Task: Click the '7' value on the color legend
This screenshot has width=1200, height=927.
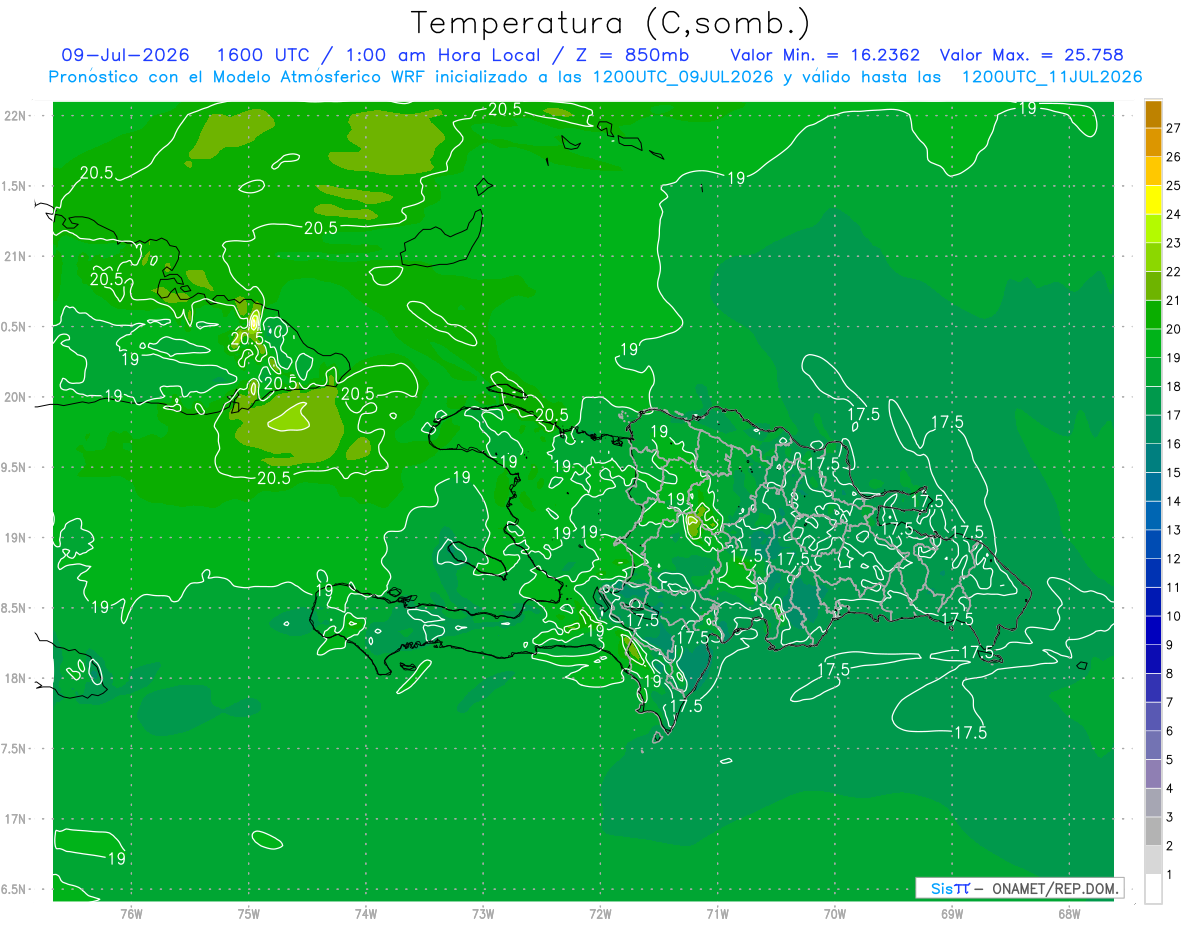Action: coord(1171,702)
